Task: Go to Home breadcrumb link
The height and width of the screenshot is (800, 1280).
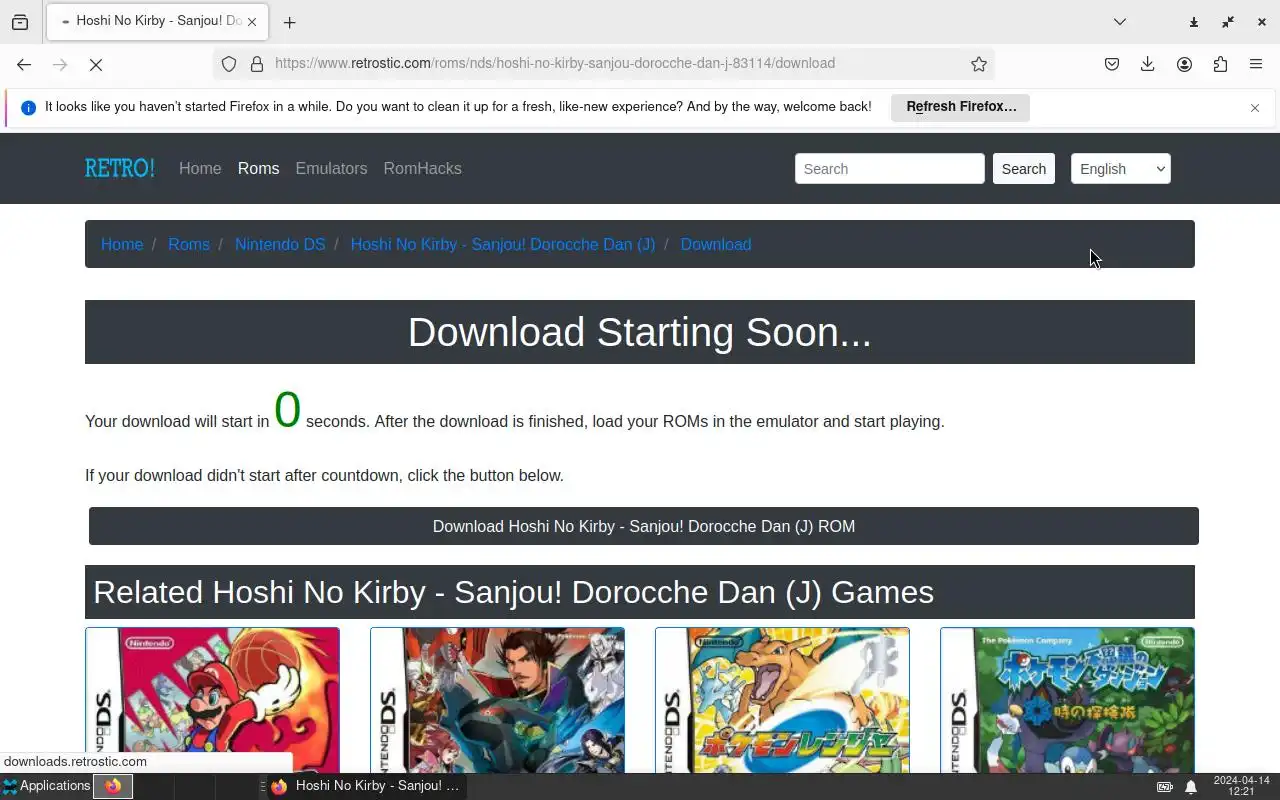Action: click(122, 244)
